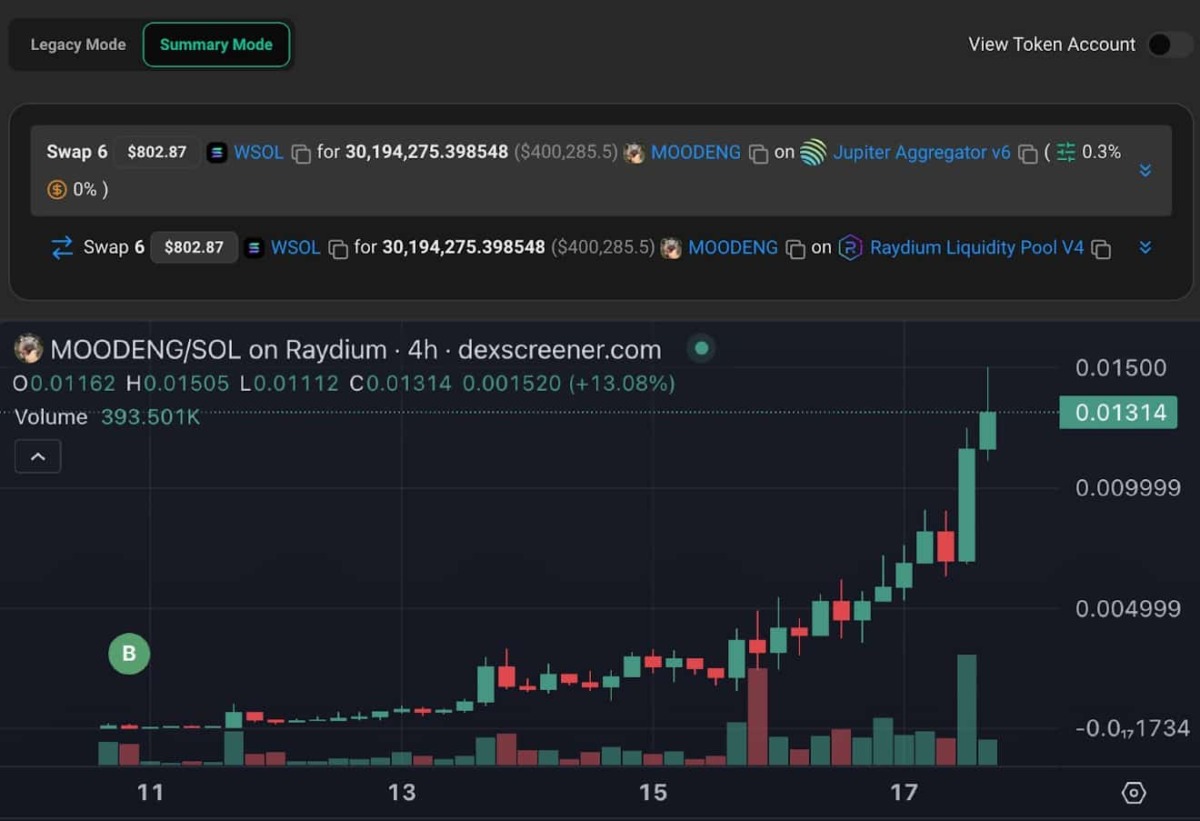Open Jupiter Aggregator v6 link
The image size is (1200, 821).
pyautogui.click(x=921, y=153)
